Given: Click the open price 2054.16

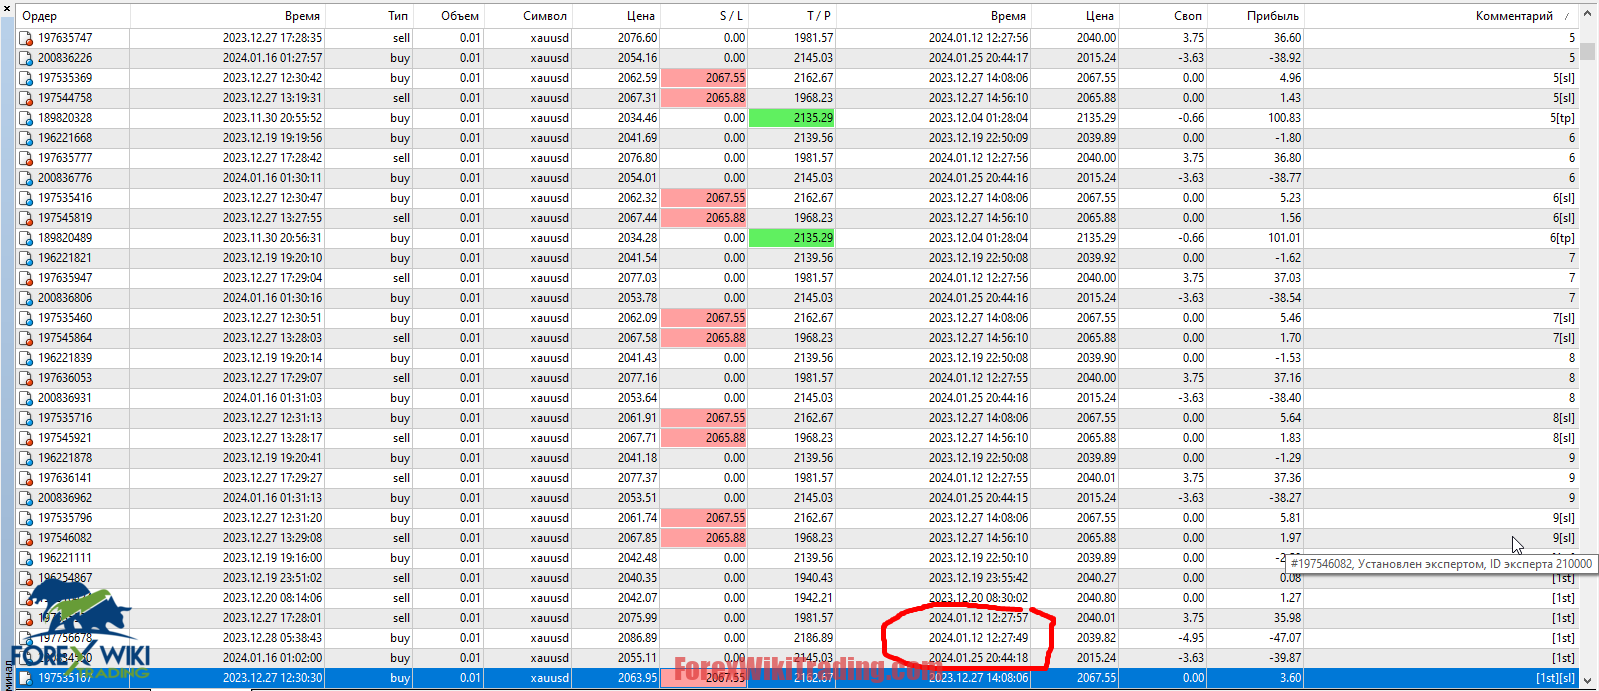Looking at the screenshot, I should [637, 58].
